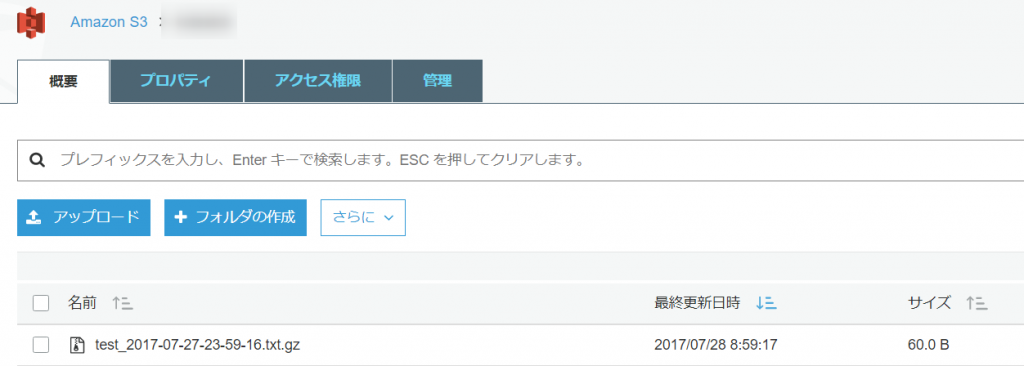
Task: Sort by サイズ using its sort icon
Action: 977,303
